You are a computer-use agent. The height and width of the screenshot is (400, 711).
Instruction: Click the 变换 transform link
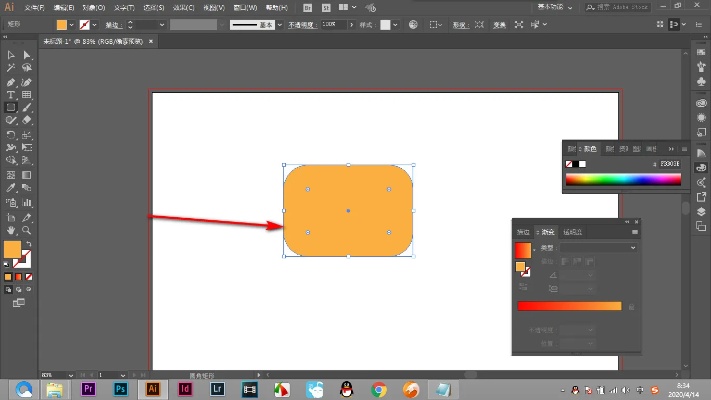pyautogui.click(x=499, y=25)
